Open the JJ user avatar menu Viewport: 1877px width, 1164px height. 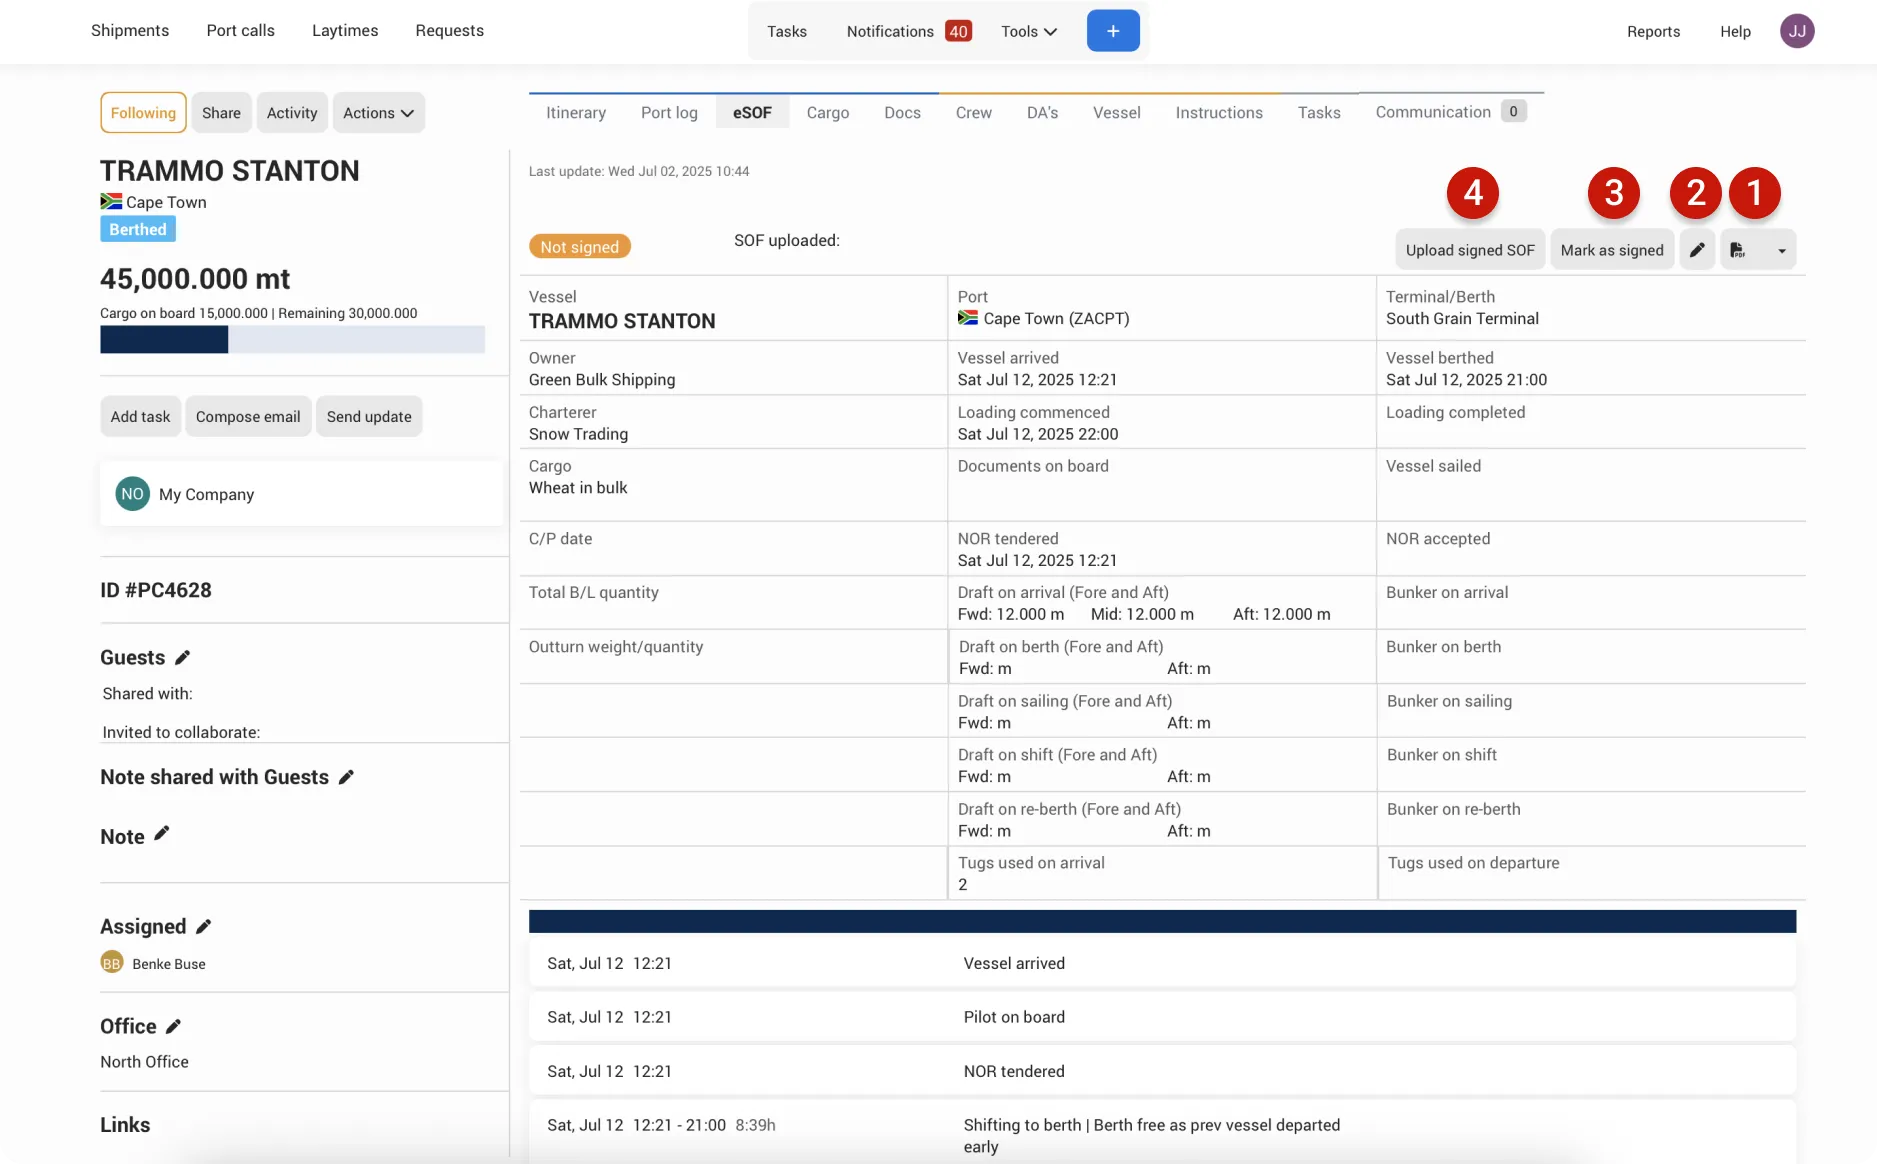click(x=1796, y=31)
